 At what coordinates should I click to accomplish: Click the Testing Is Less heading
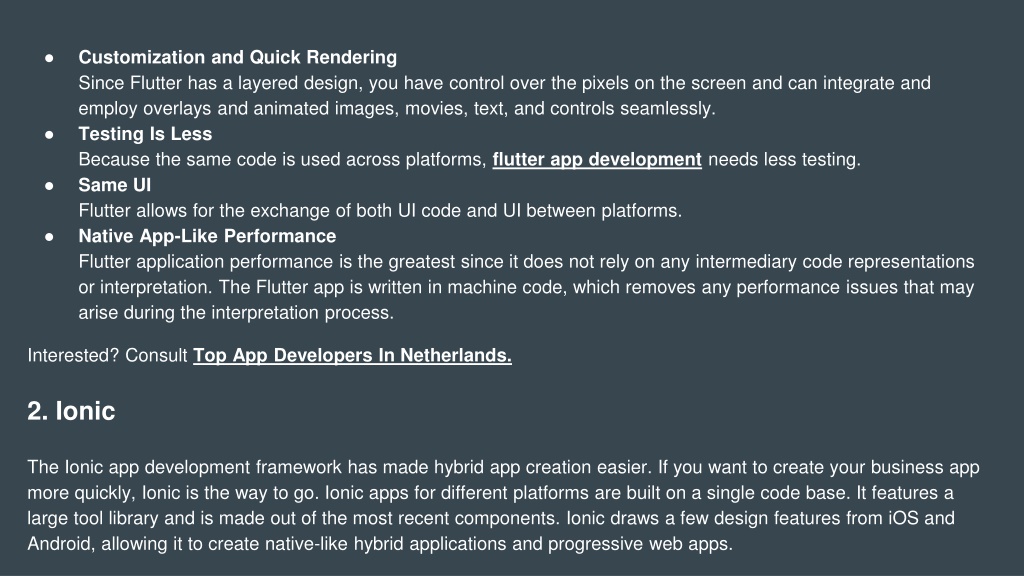(145, 134)
